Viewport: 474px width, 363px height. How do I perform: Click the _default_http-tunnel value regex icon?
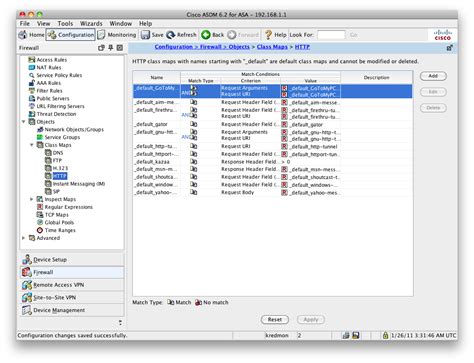[284, 146]
